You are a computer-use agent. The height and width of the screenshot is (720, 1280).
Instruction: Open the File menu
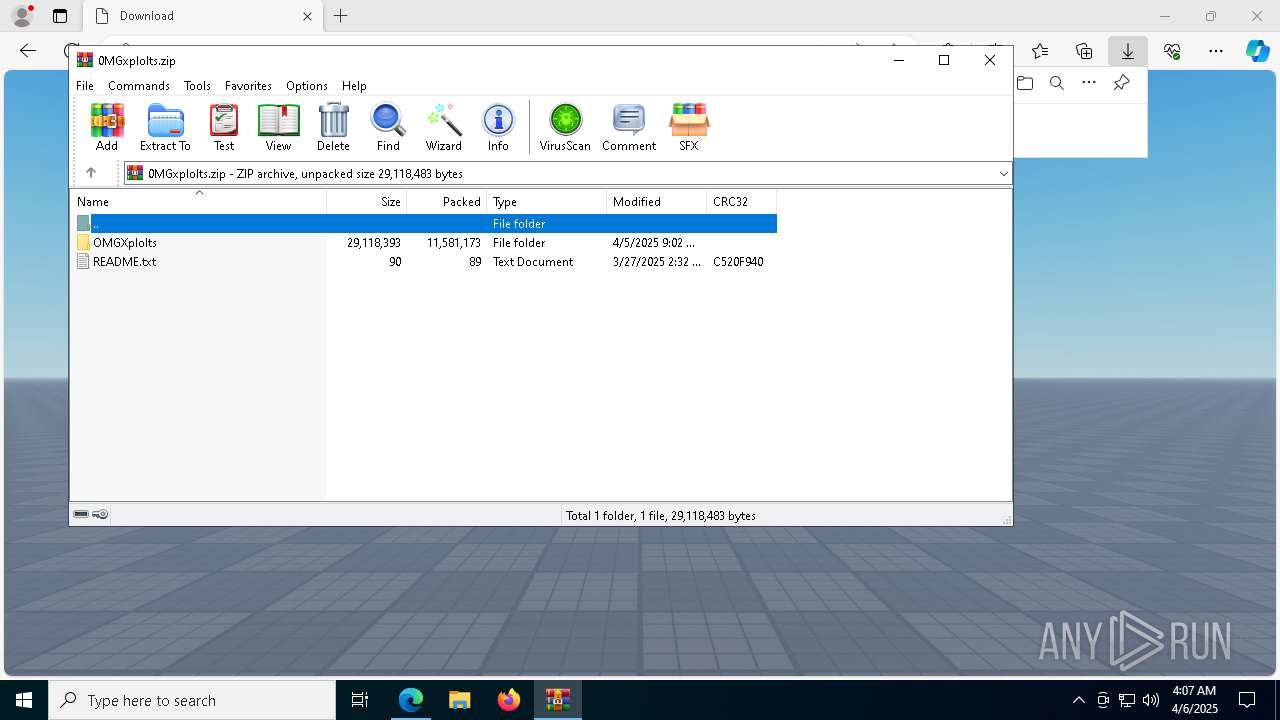point(85,86)
